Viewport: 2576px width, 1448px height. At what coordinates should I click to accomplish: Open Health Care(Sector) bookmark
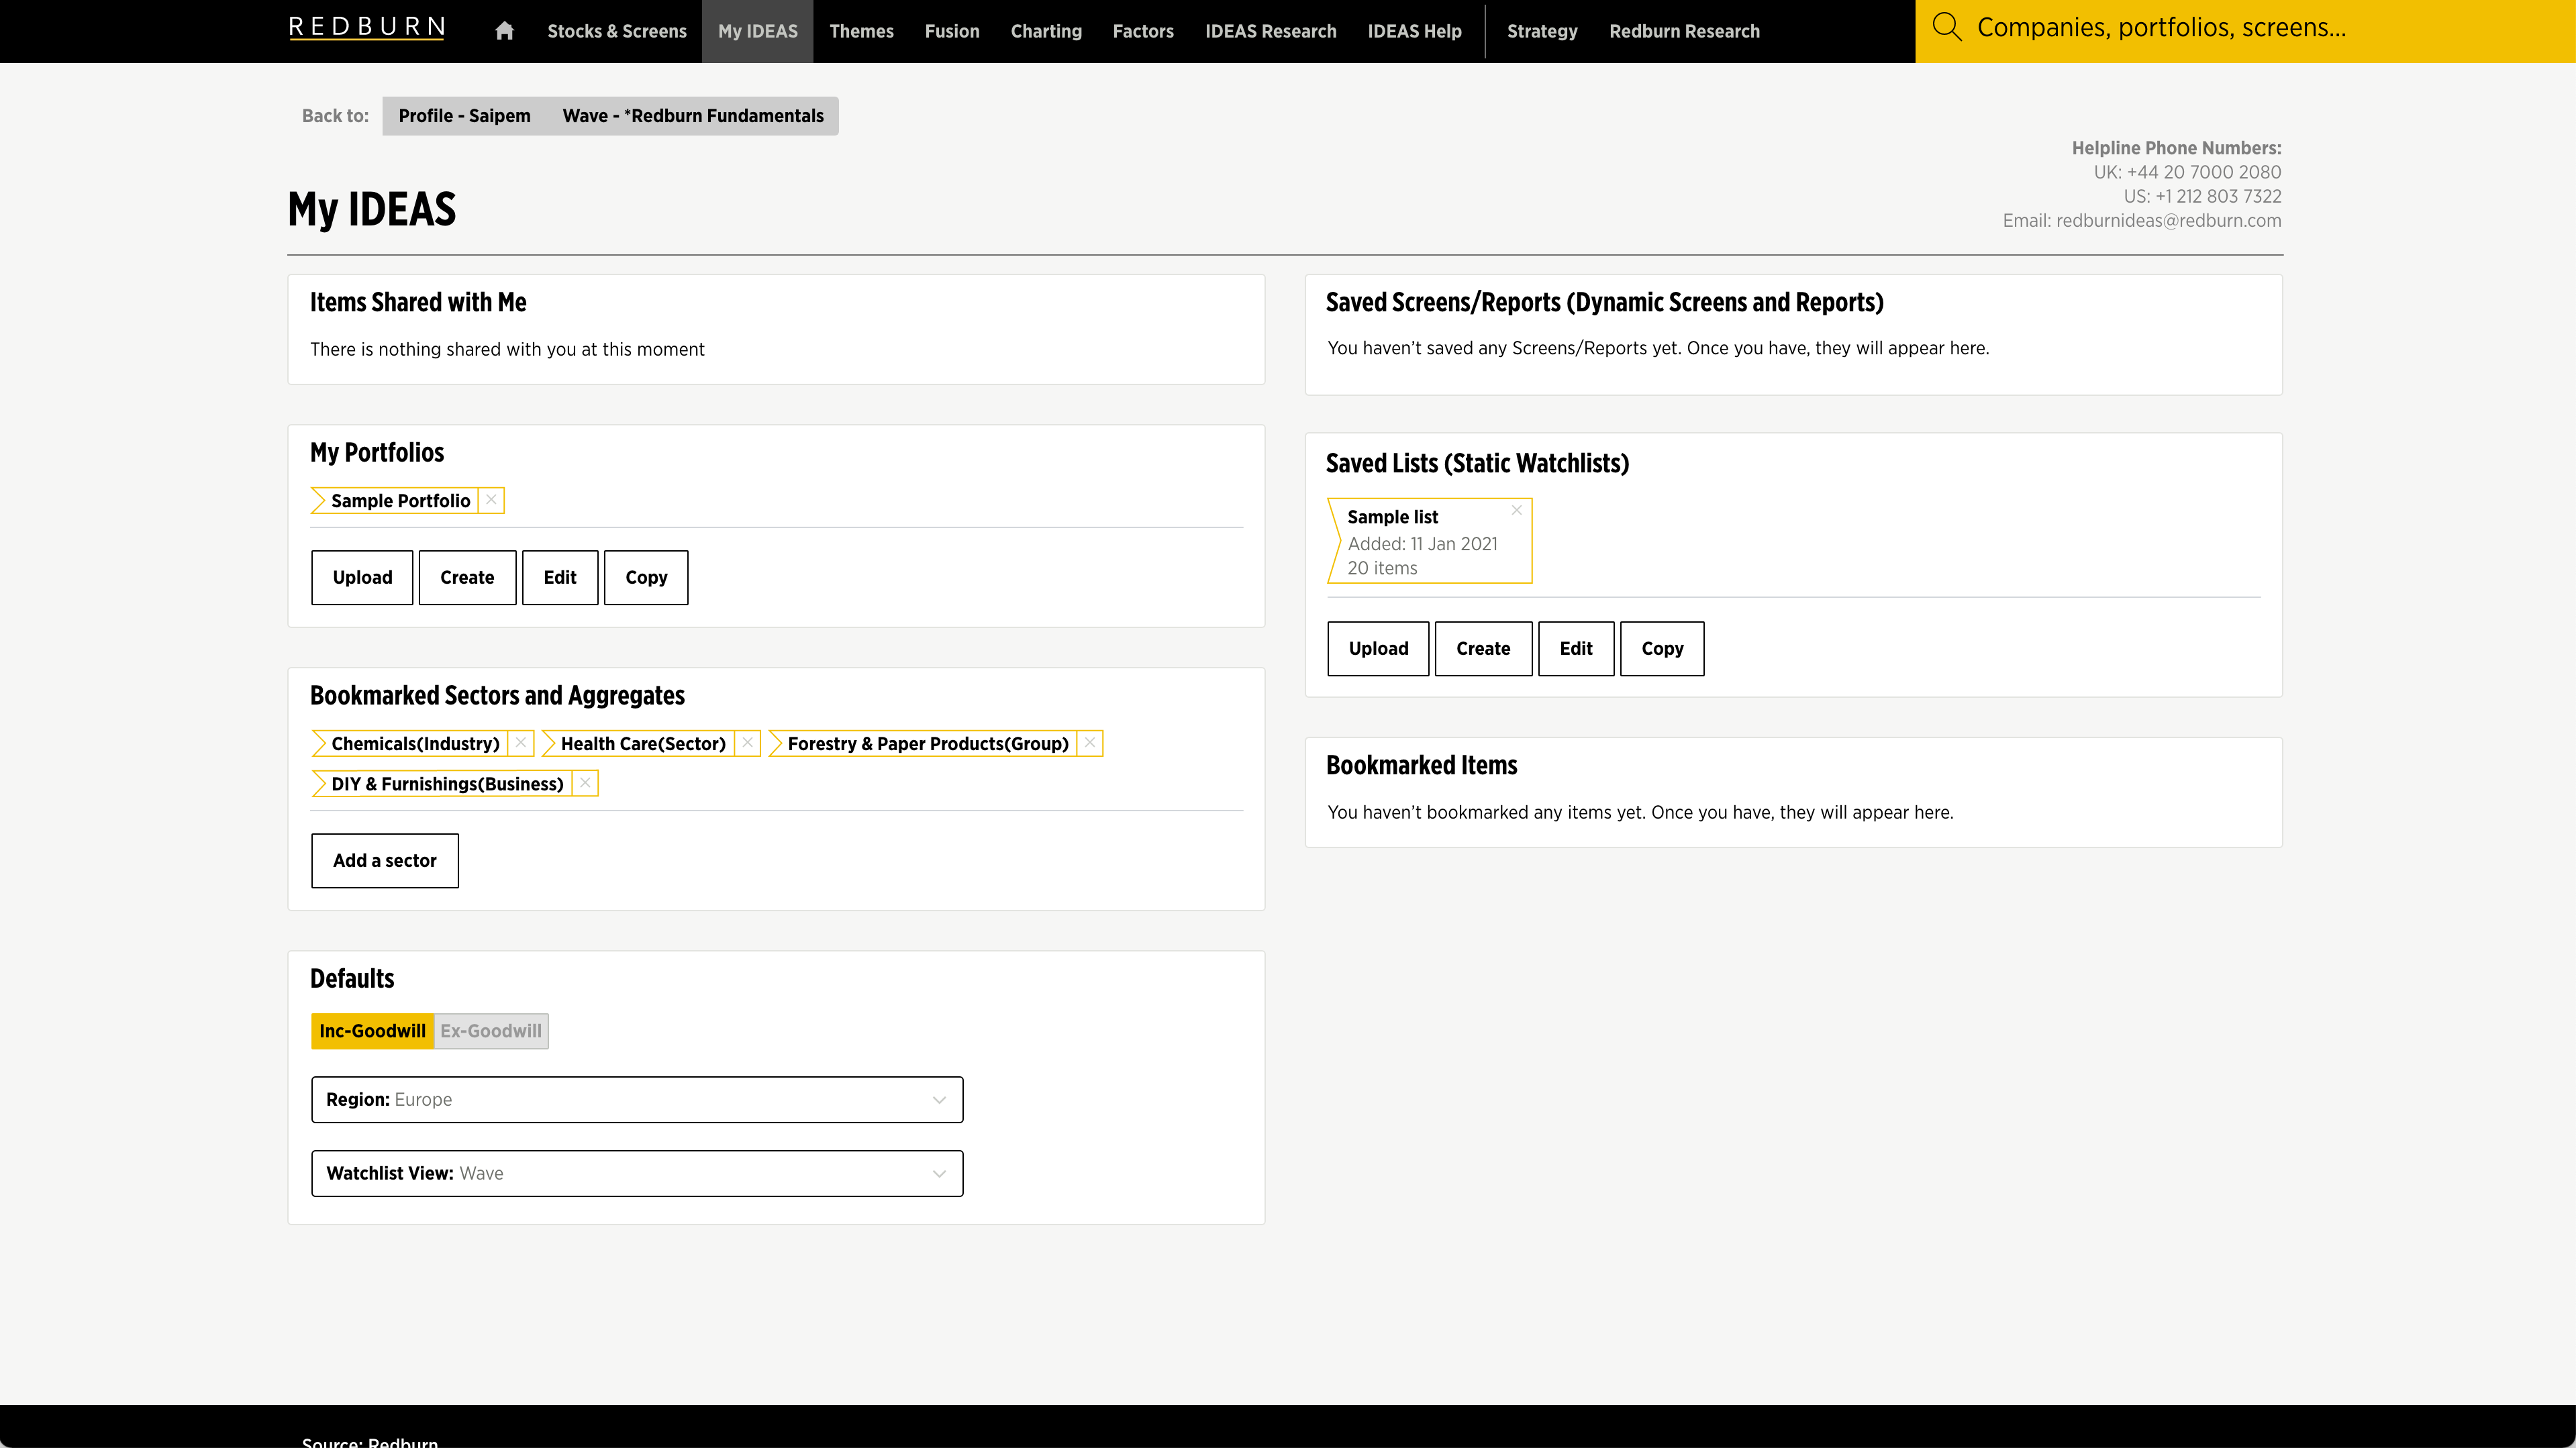(x=643, y=743)
